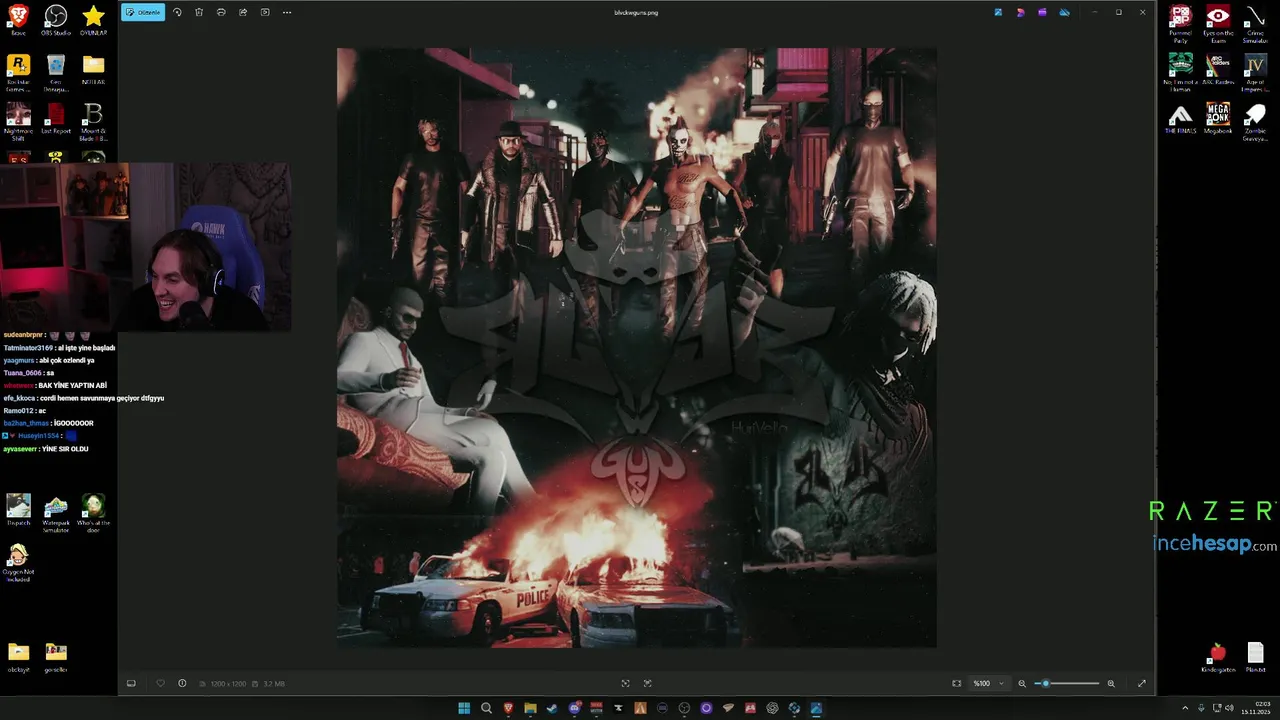Select the Zombie Graveyard desktop shortcut

[x=1255, y=121]
